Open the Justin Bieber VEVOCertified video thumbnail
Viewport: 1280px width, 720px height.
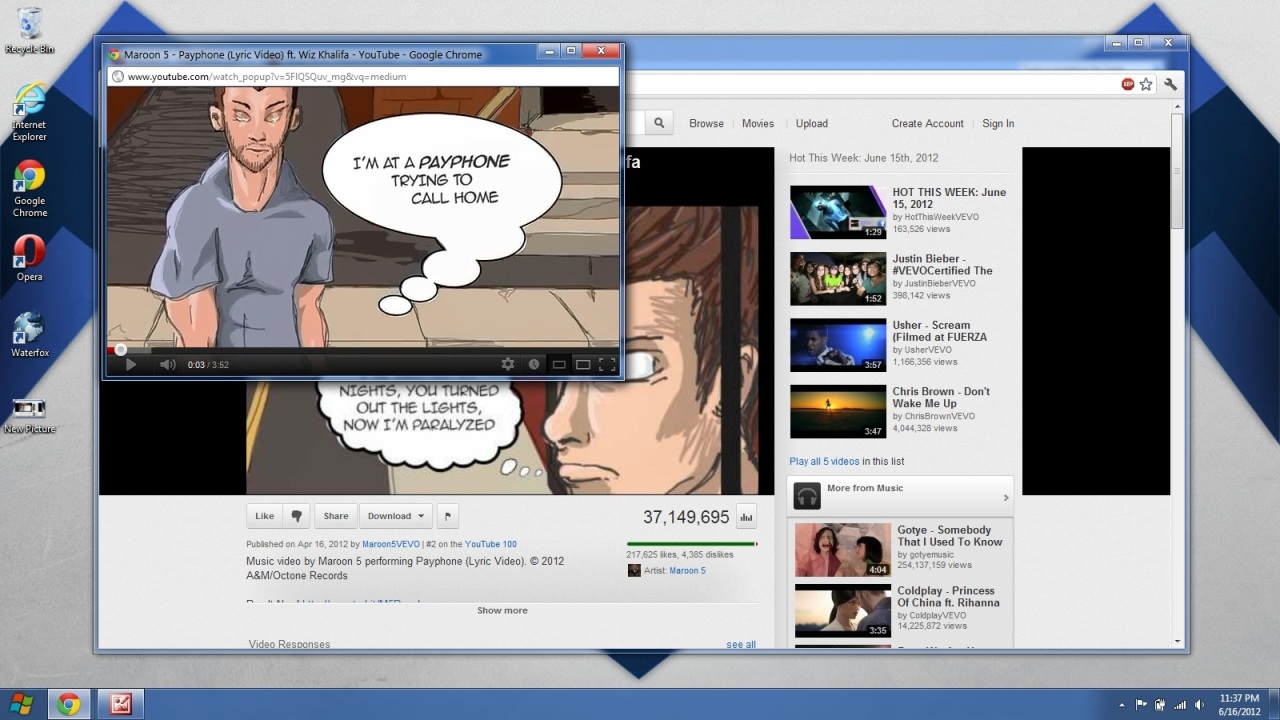[x=838, y=278]
